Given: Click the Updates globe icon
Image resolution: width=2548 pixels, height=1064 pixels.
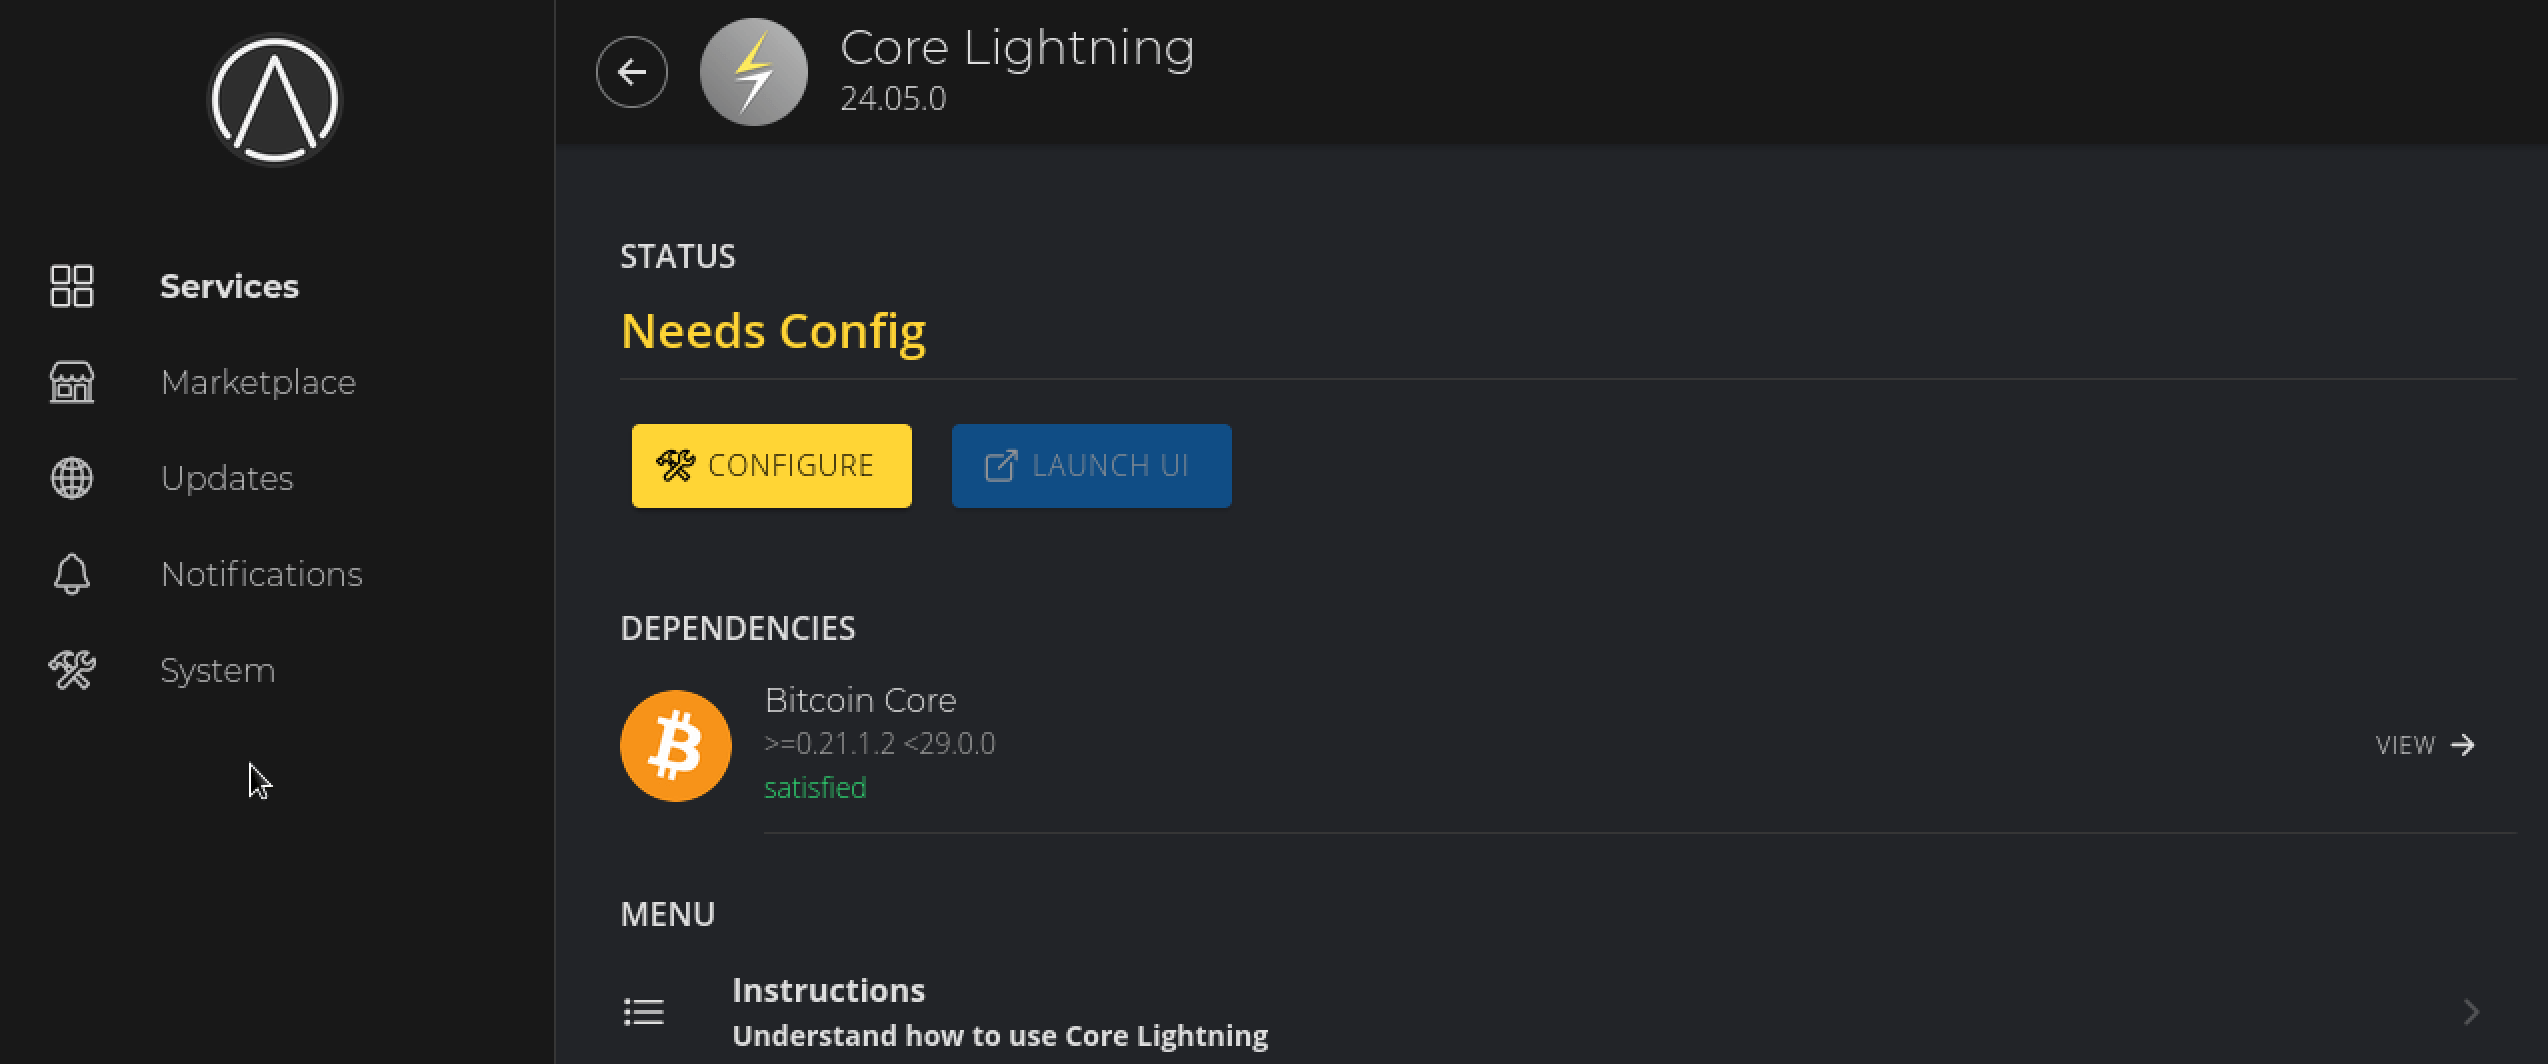Looking at the screenshot, I should tap(70, 478).
